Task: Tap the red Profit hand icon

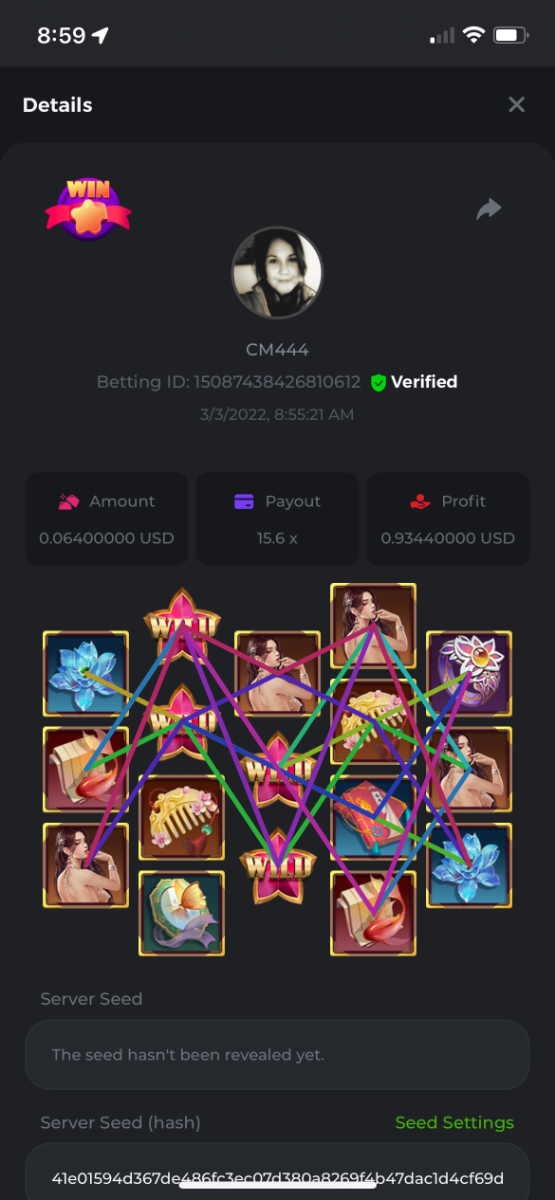Action: (421, 502)
